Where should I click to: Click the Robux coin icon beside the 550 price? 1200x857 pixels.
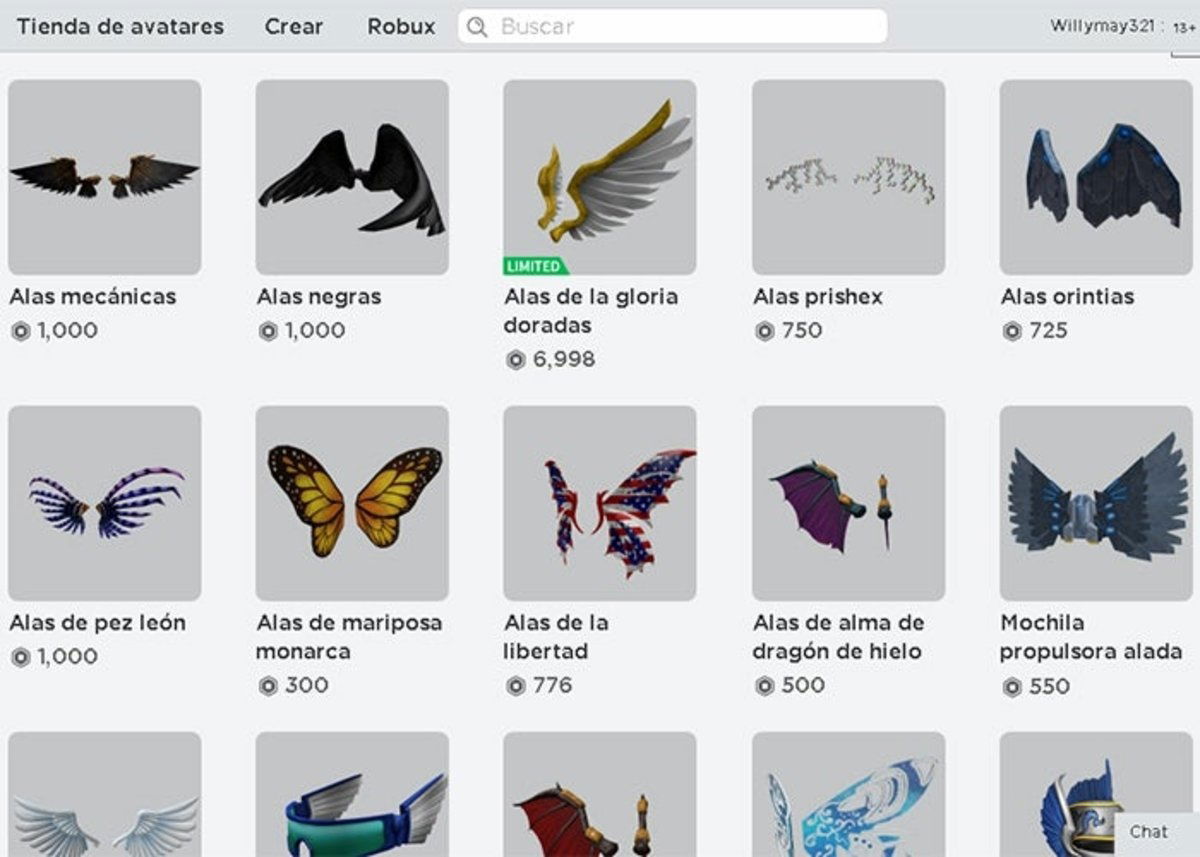click(1013, 687)
